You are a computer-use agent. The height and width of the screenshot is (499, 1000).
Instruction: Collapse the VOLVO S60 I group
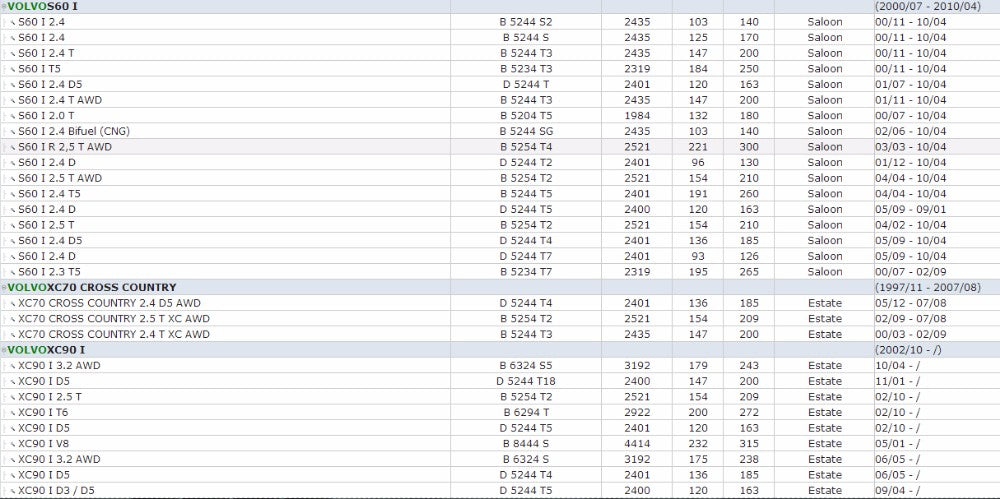(x=4, y=6)
